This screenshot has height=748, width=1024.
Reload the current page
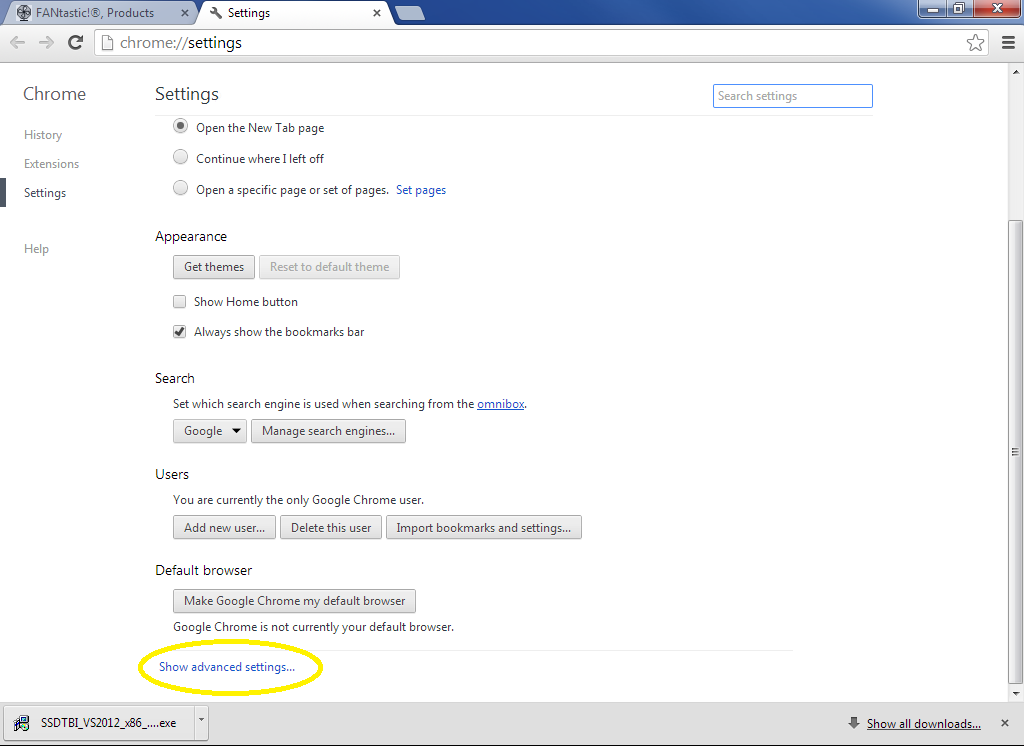click(x=76, y=42)
